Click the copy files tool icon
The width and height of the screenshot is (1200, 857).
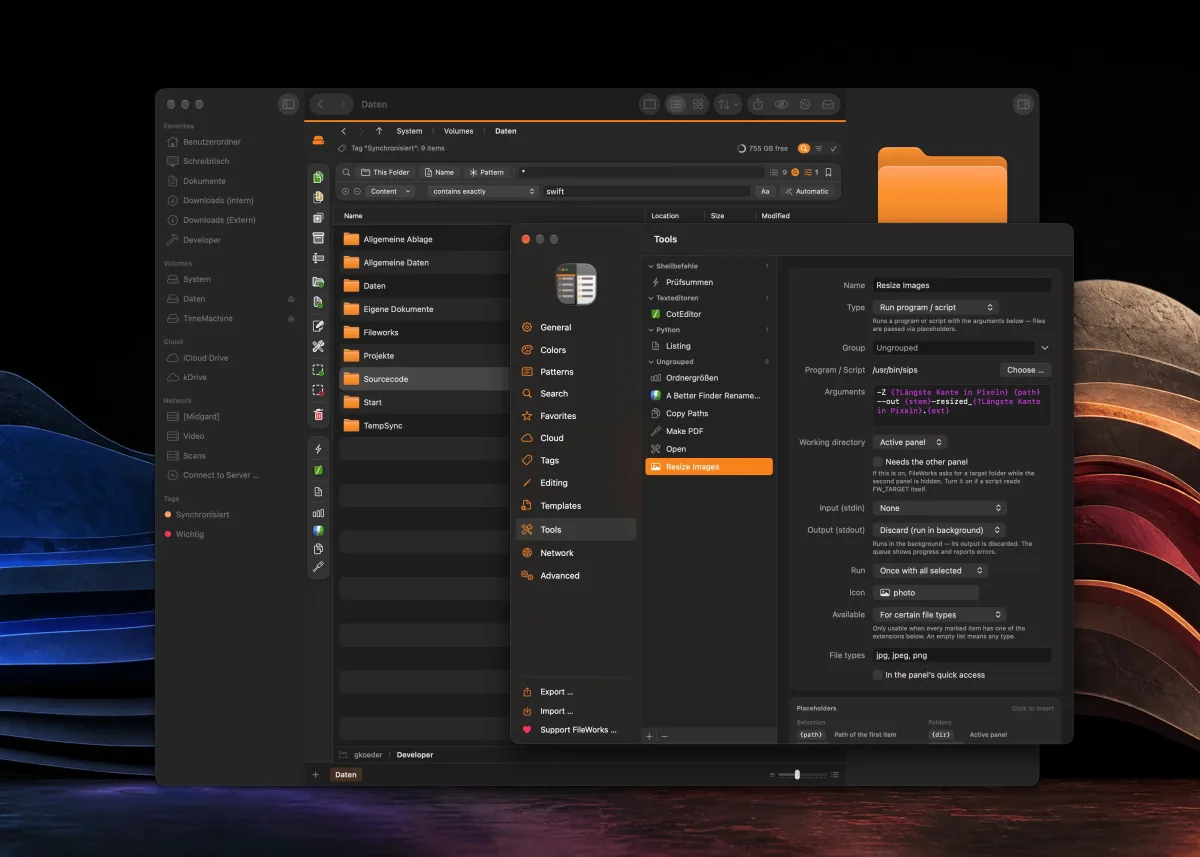point(318,177)
